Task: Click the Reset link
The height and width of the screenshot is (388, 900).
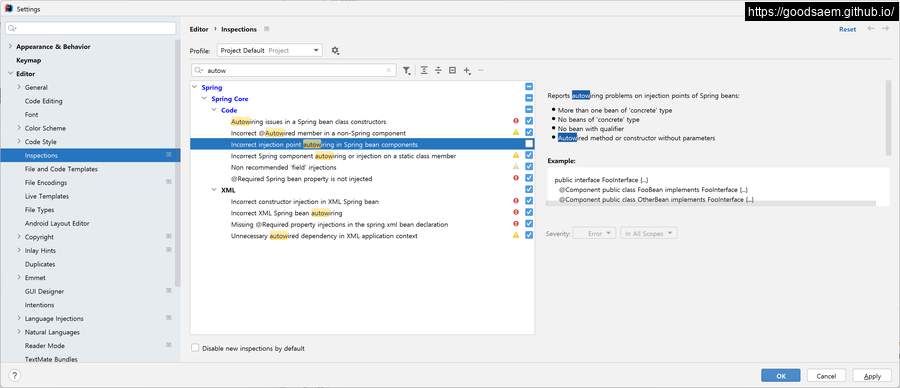Action: click(847, 29)
